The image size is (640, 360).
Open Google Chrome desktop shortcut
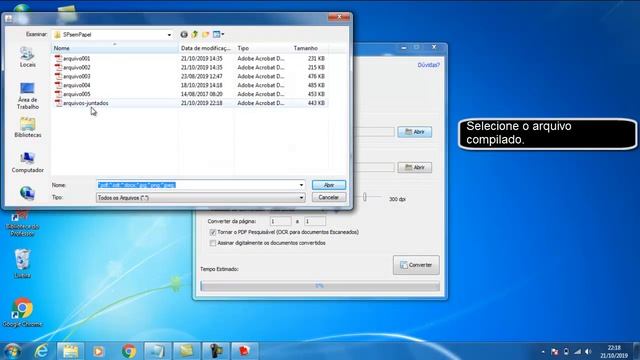tap(22, 313)
